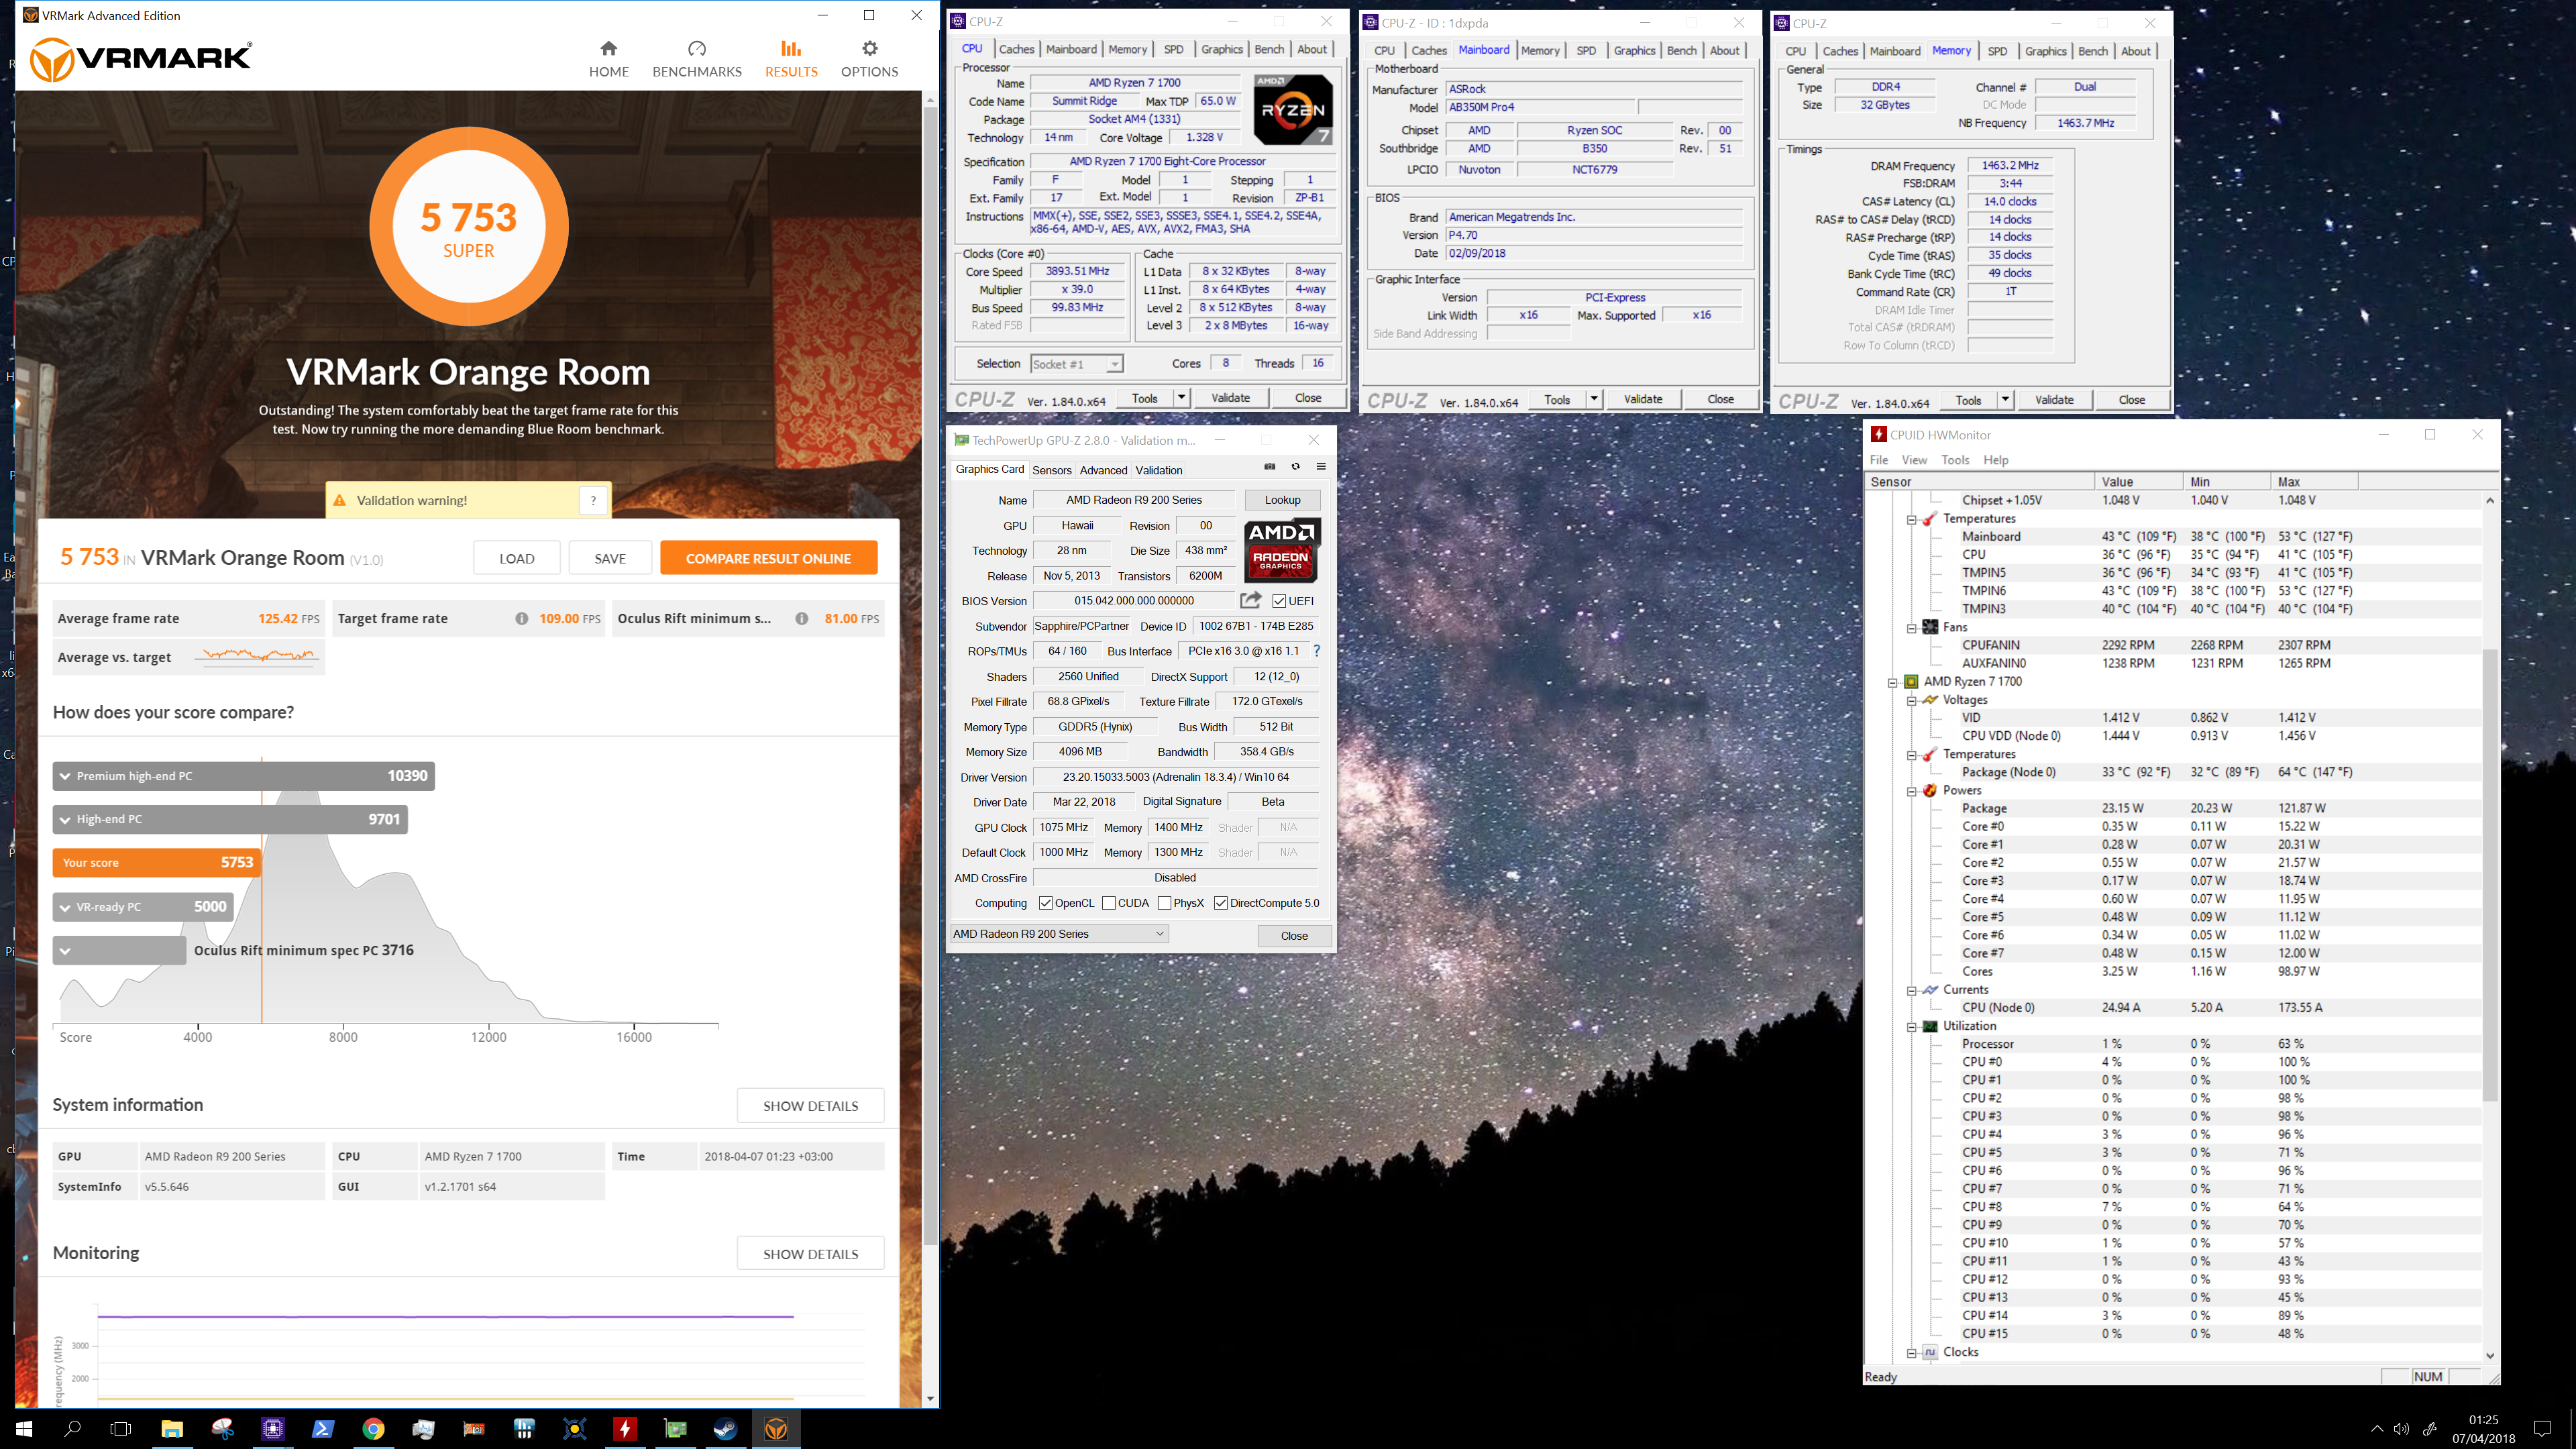This screenshot has width=2576, height=1449.
Task: Open PowerShell from taskbar
Action: pyautogui.click(x=323, y=1428)
